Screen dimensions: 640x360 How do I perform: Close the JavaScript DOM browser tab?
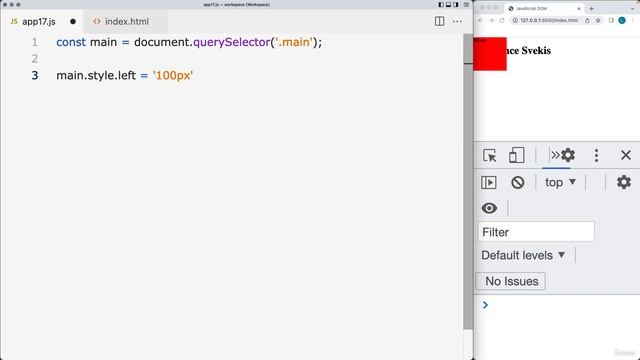coord(579,8)
